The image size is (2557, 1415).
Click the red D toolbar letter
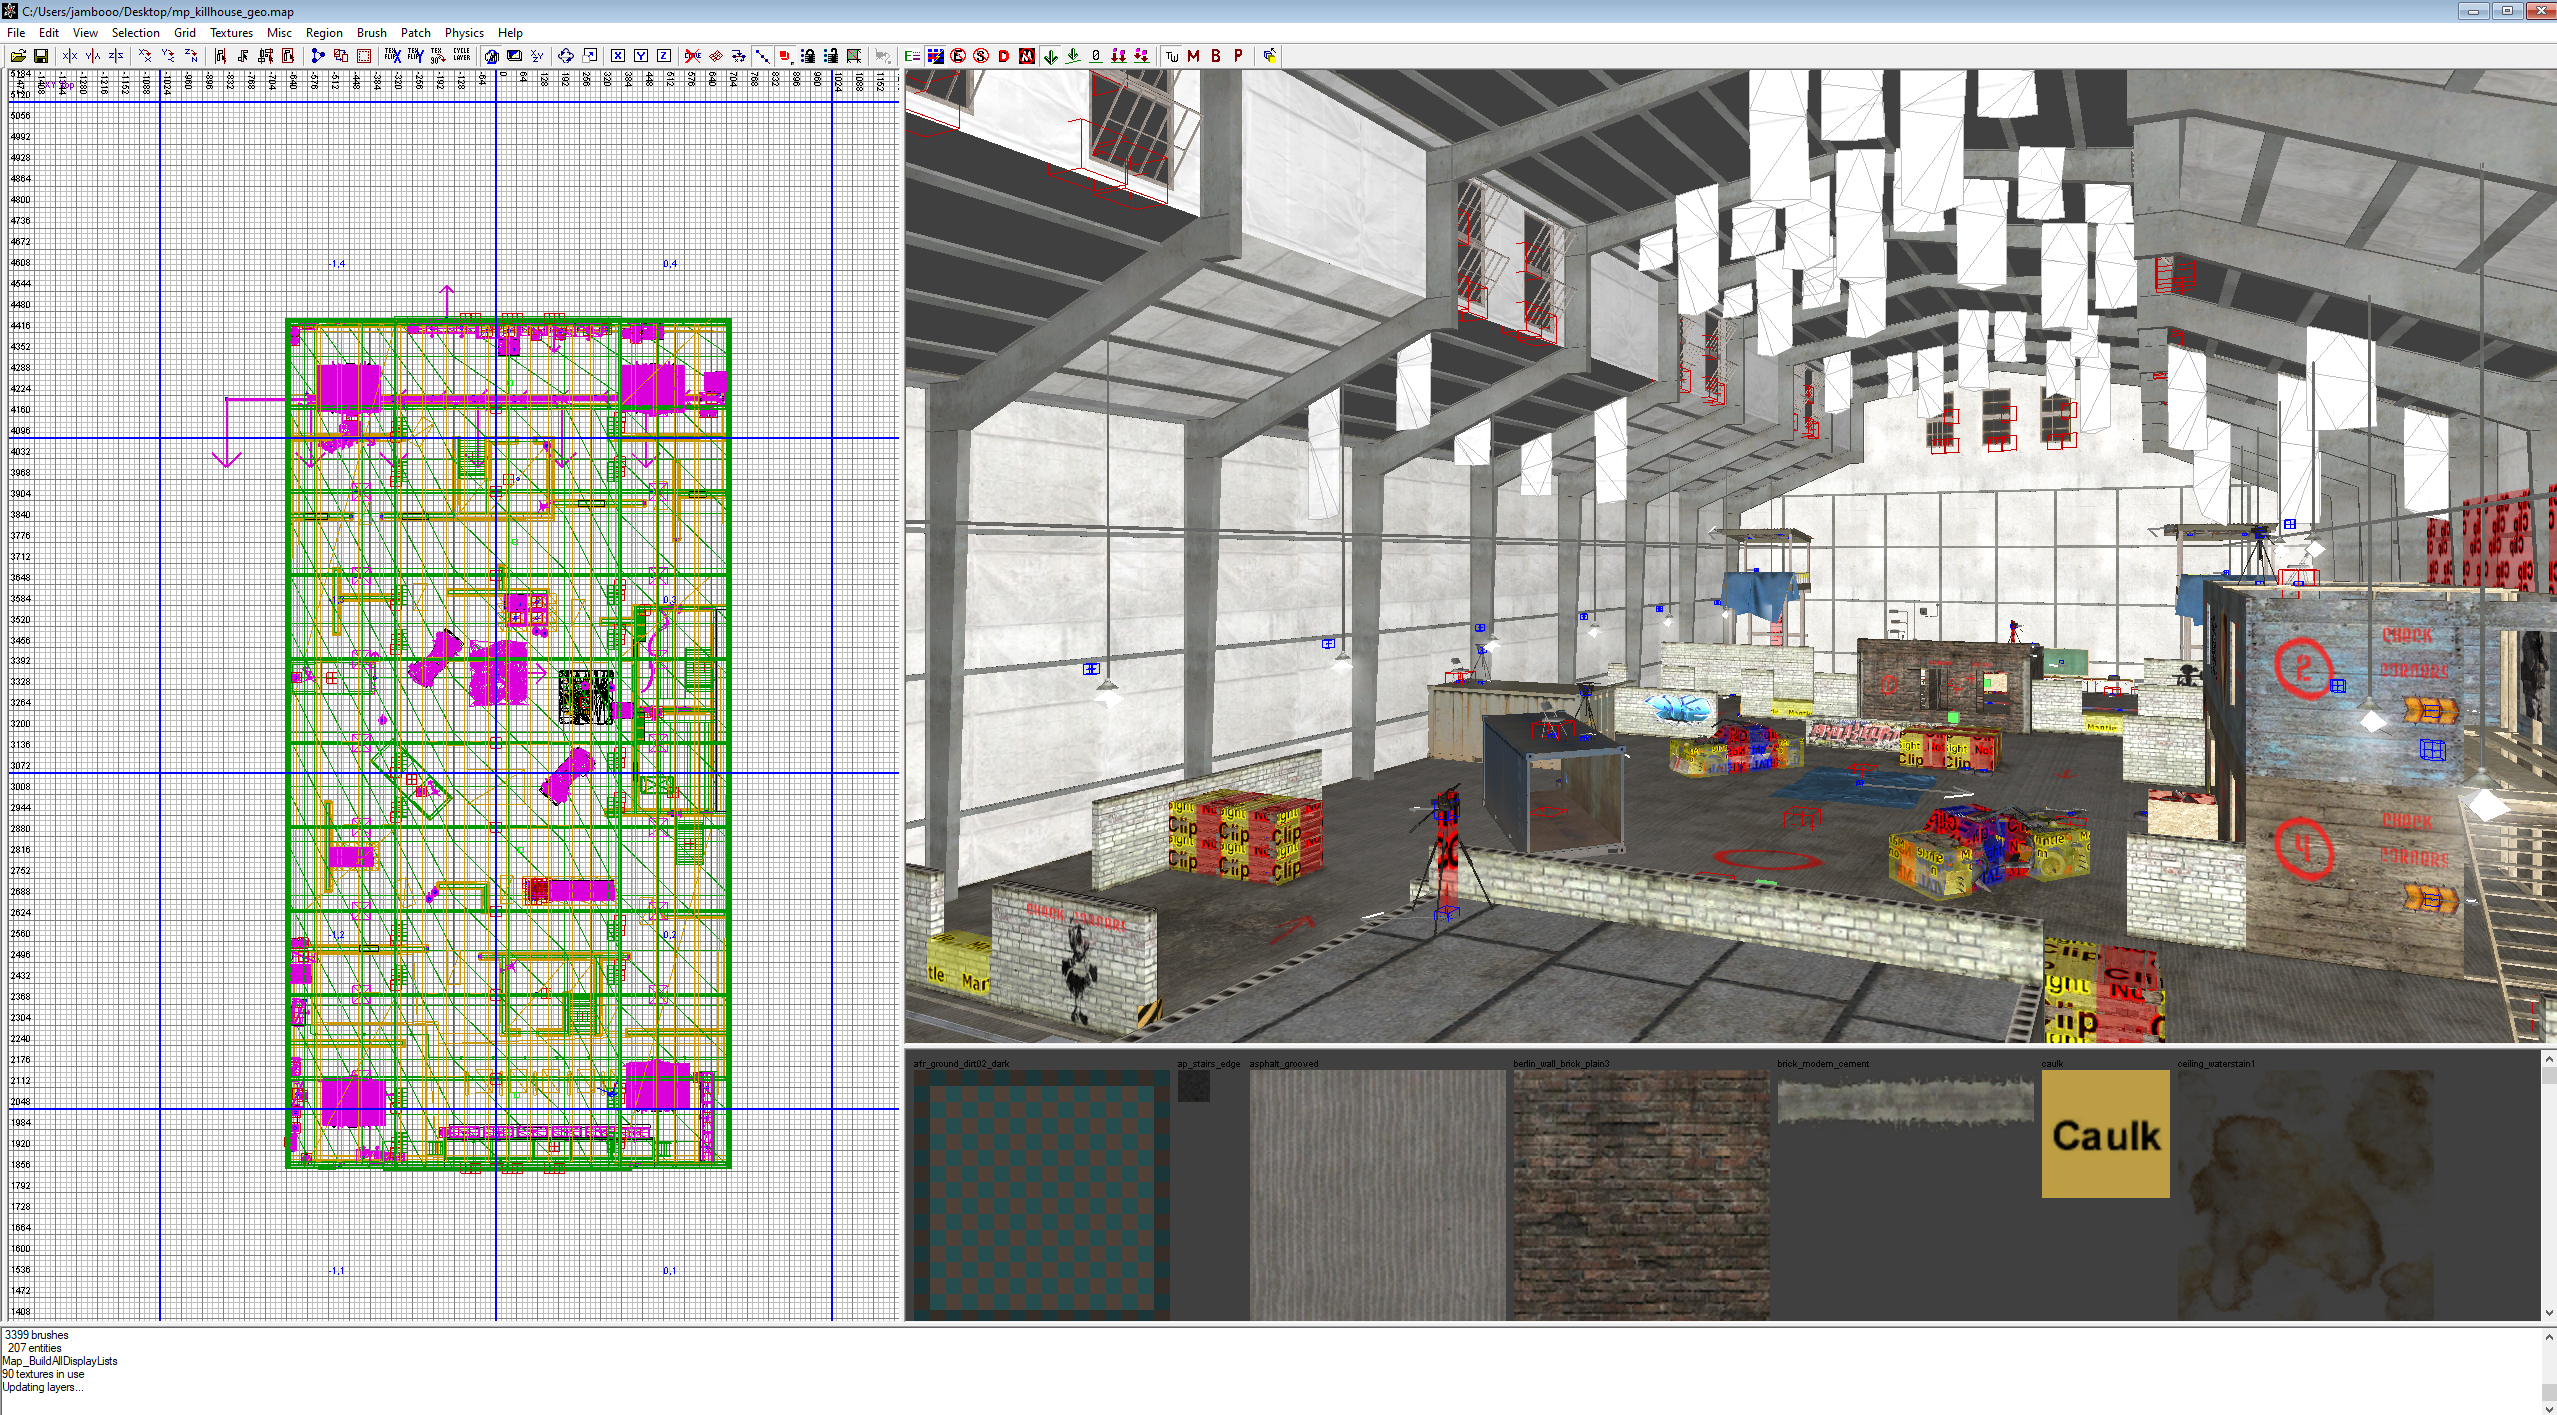[x=1004, y=56]
